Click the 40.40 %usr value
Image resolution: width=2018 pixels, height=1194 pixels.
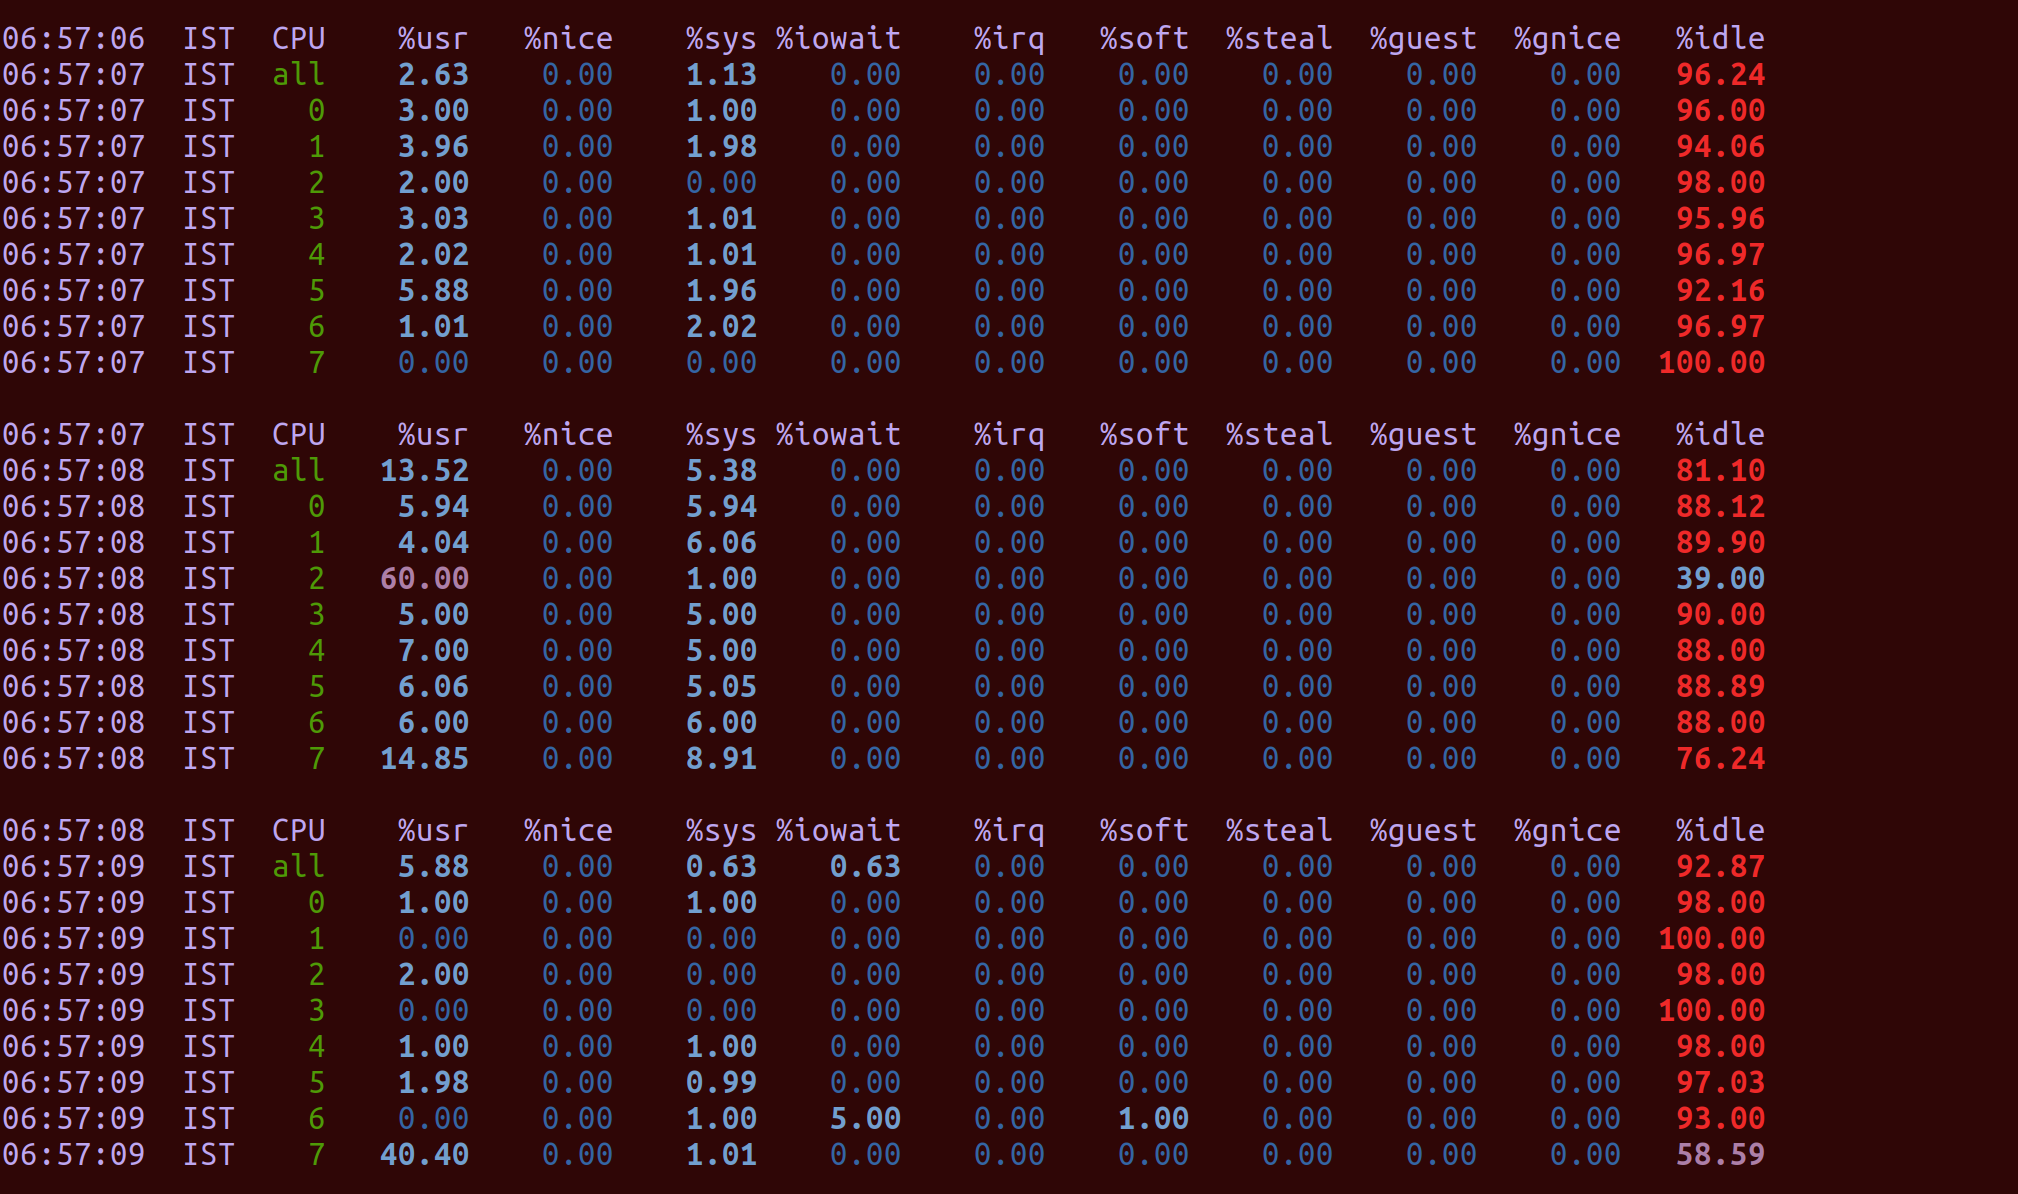pyautogui.click(x=424, y=1155)
